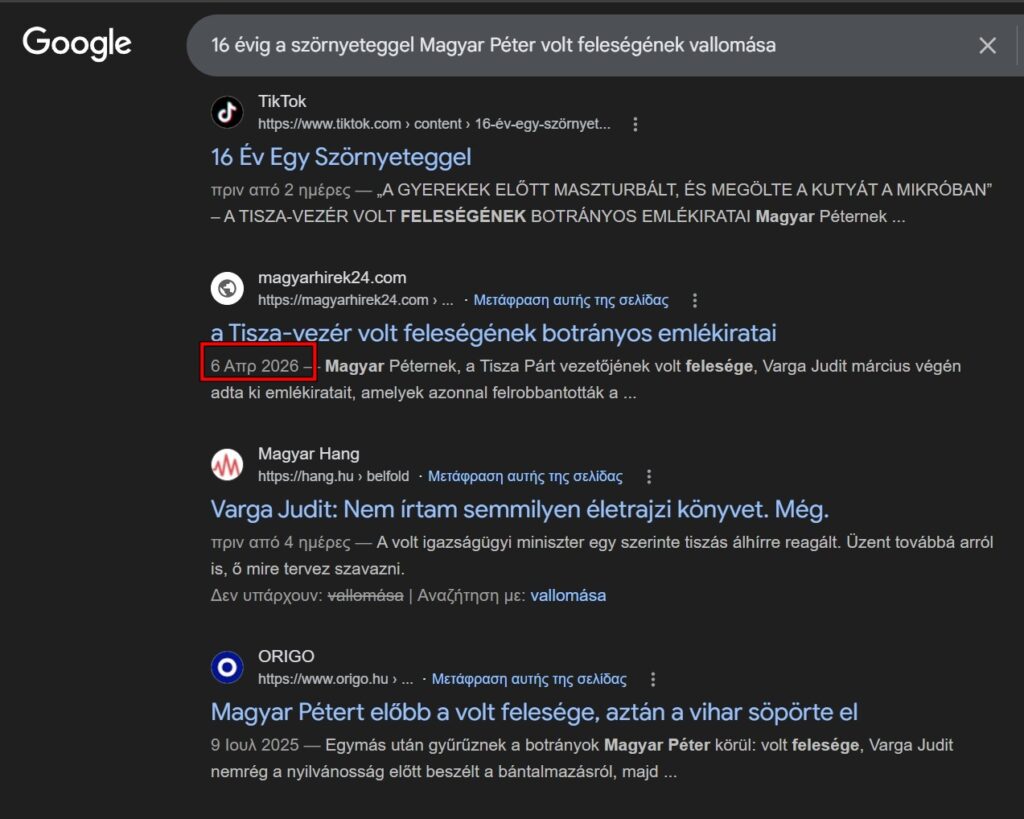The image size is (1024, 819).
Task: Search with the required term "vallomása"
Action: (x=568, y=595)
